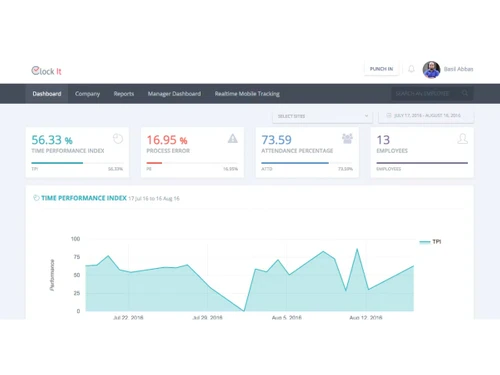Open the date range picker
The height and width of the screenshot is (375, 500).
426,116
